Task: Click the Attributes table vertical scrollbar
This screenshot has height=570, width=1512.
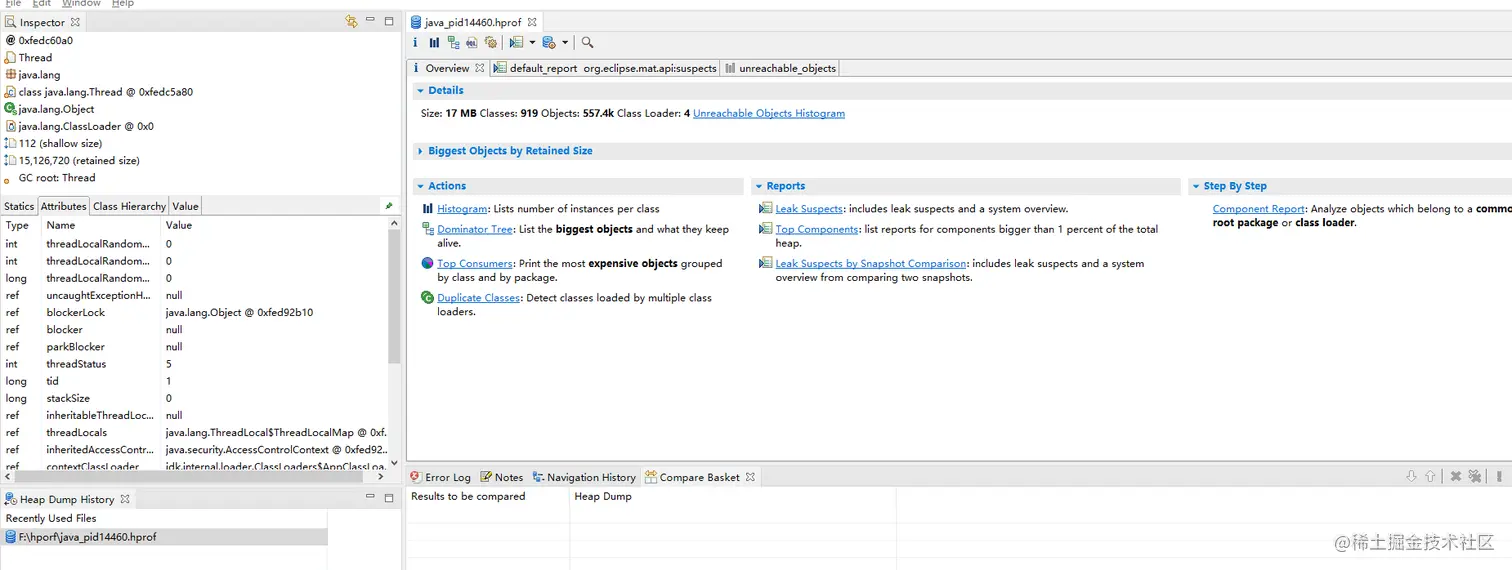Action: pyautogui.click(x=394, y=300)
